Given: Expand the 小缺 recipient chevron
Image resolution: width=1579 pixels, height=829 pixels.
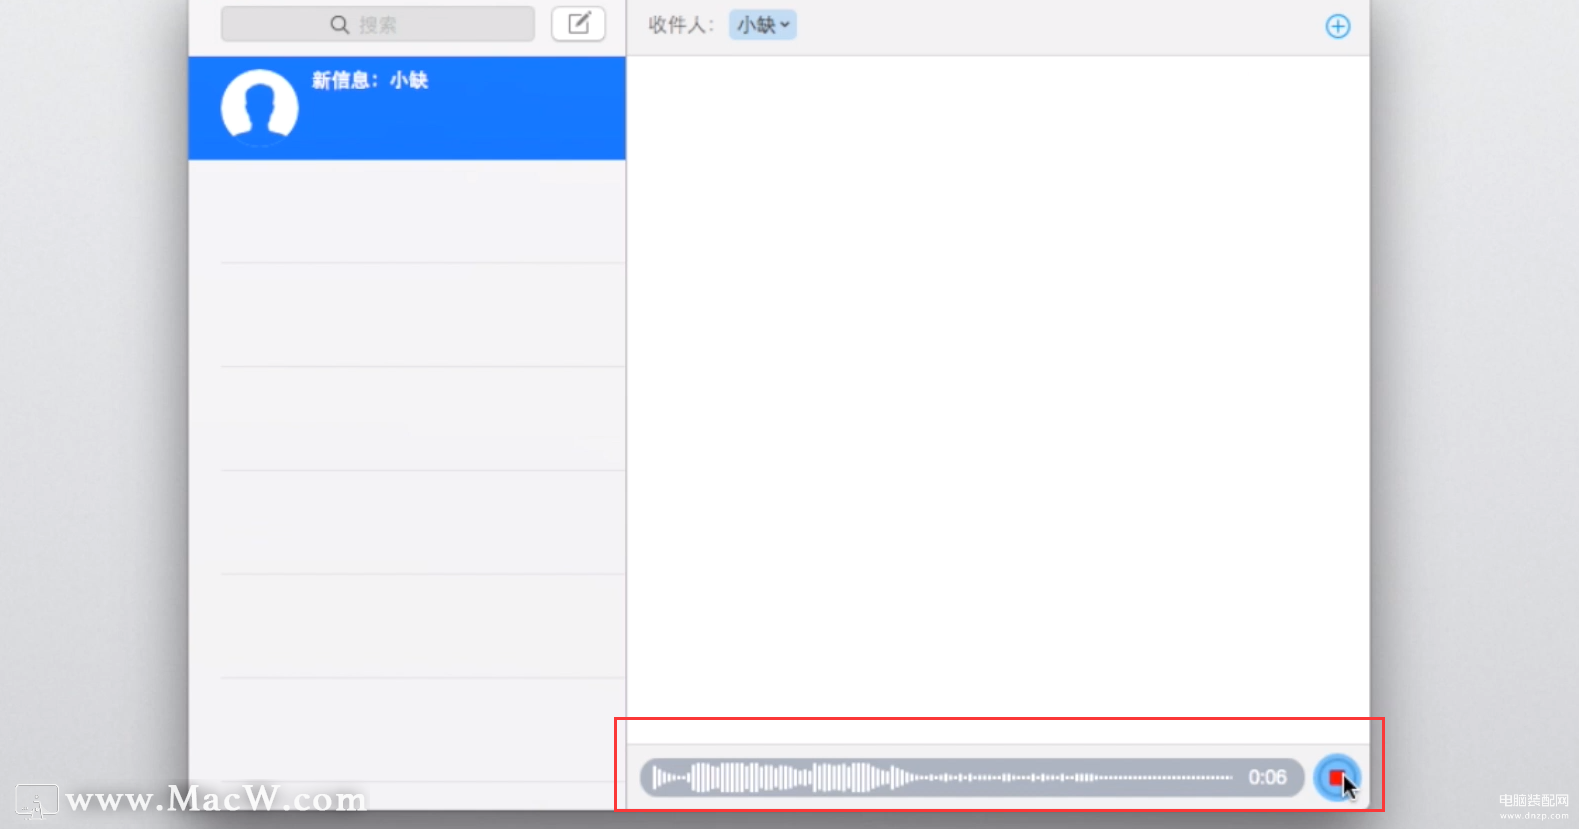Looking at the screenshot, I should 785,25.
